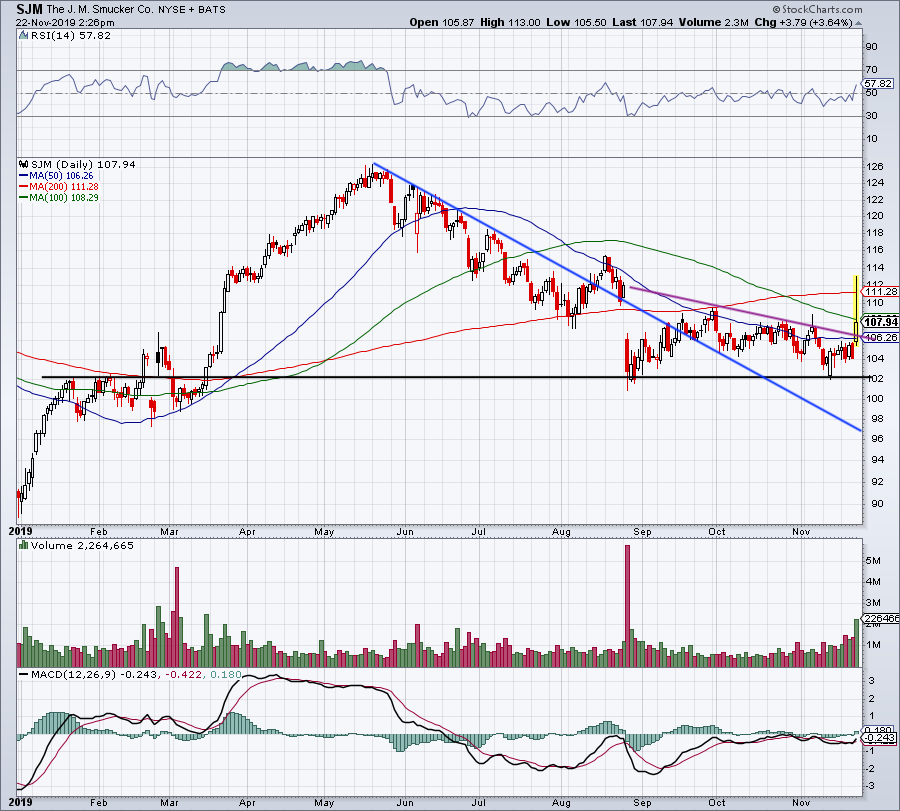Click the volume bars icon beside Volume
Image resolution: width=900 pixels, height=811 pixels.
pyautogui.click(x=24, y=545)
